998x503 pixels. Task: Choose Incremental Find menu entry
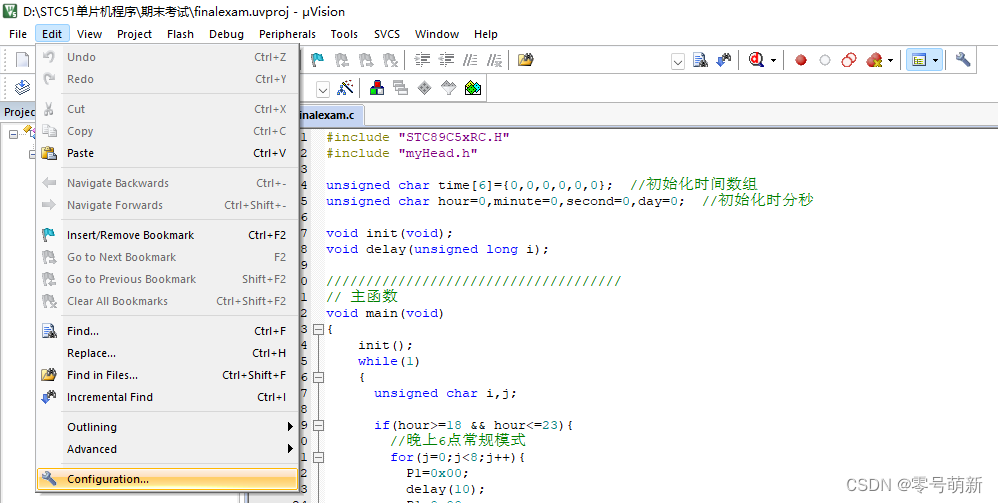click(167, 397)
